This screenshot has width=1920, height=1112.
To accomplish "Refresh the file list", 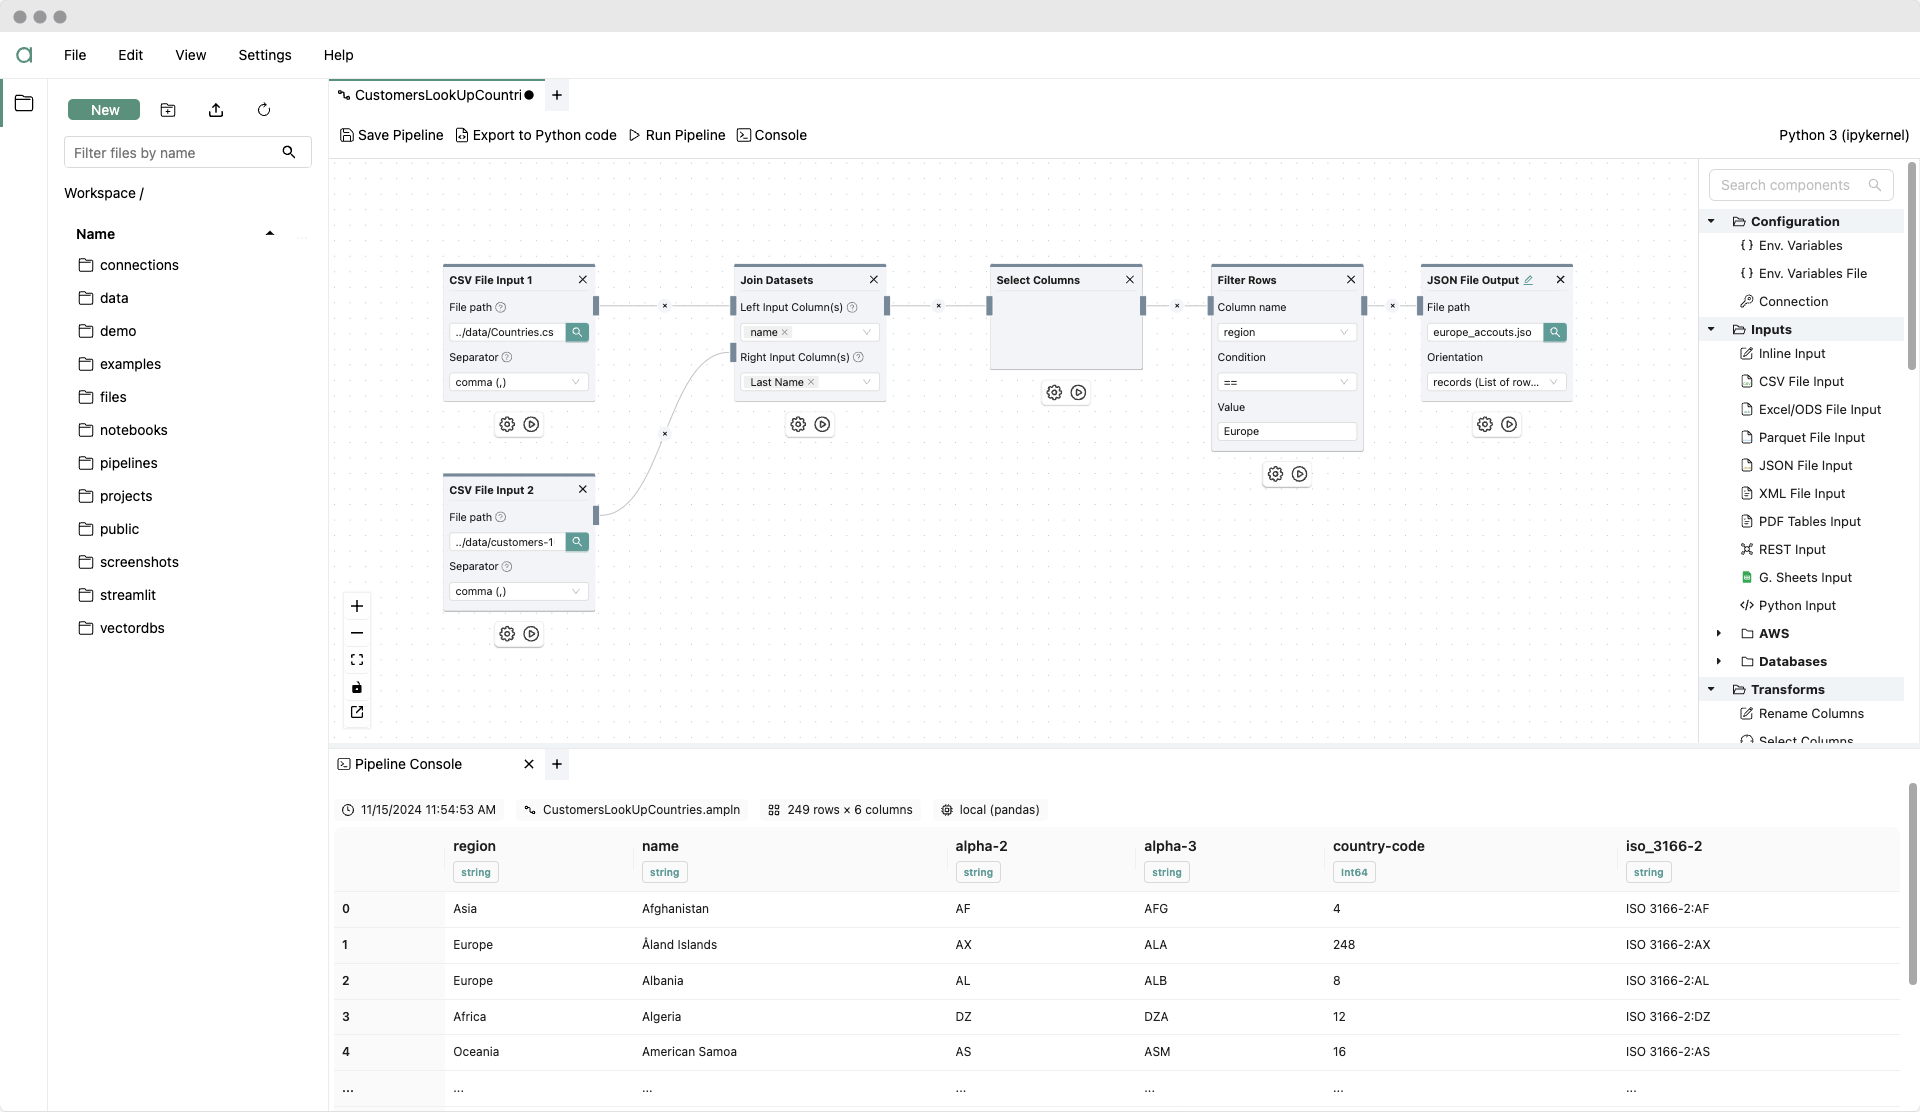I will tap(264, 110).
